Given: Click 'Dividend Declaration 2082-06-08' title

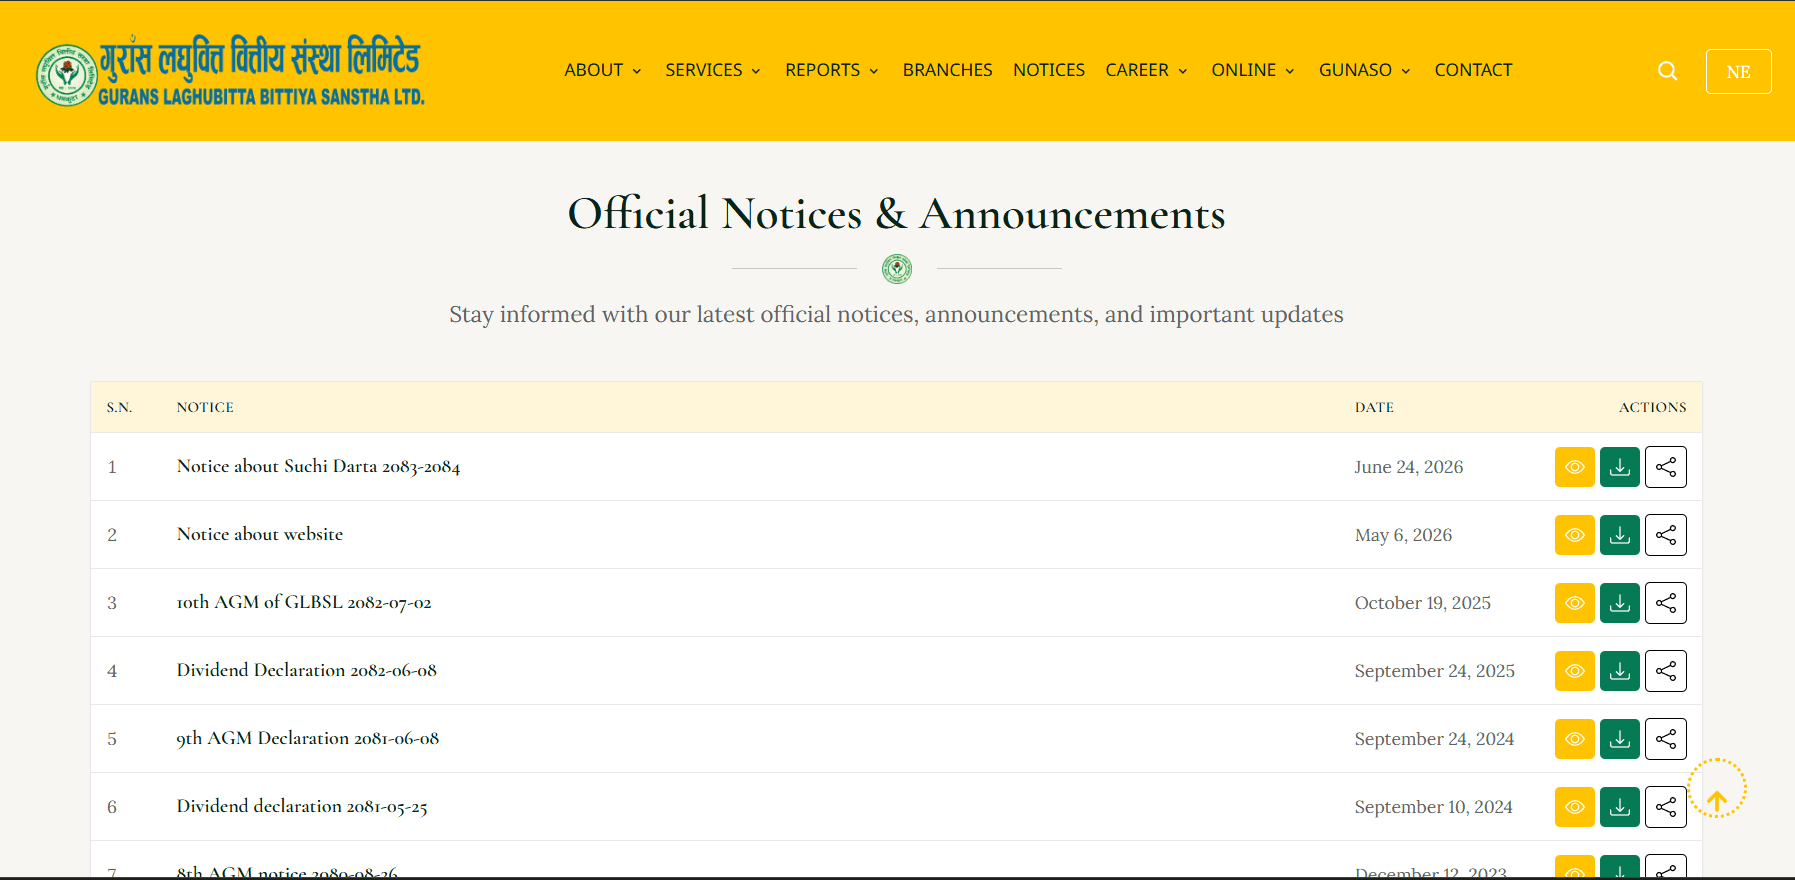Looking at the screenshot, I should coord(307,670).
